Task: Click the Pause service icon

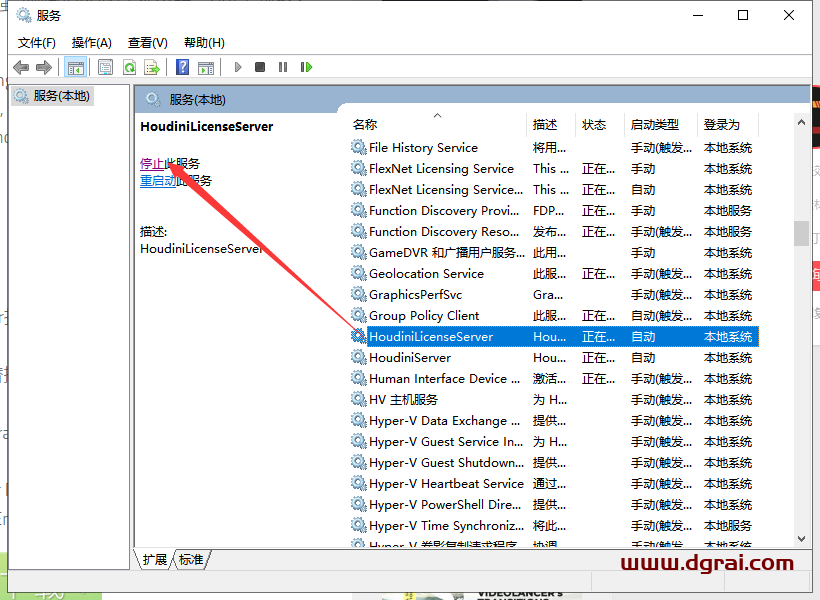Action: pyautogui.click(x=283, y=67)
